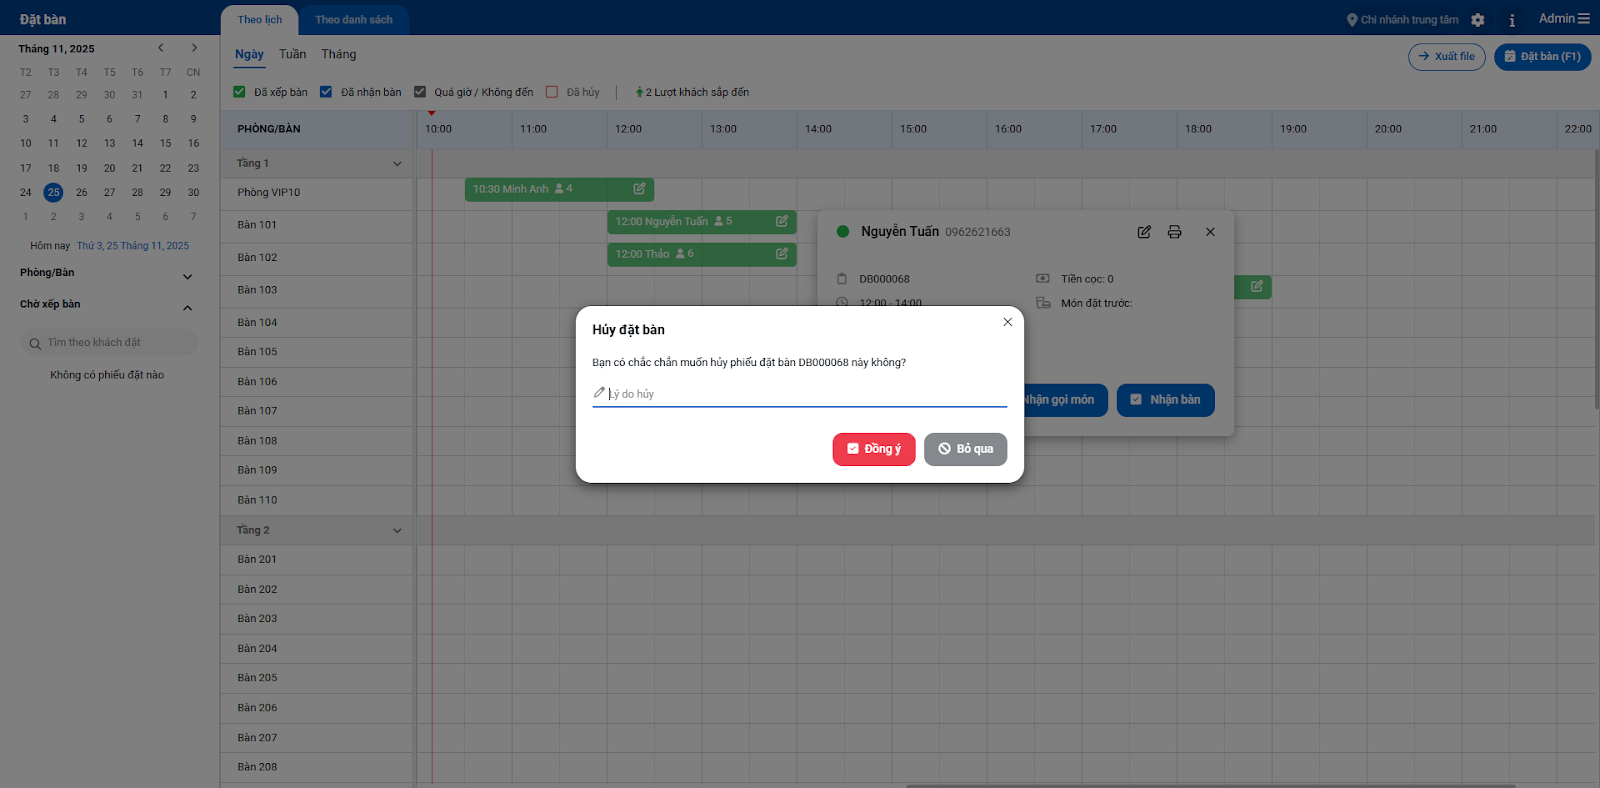This screenshot has height=788, width=1600.
Task: Click the Bàn 110 row label
Action: pos(257,500)
